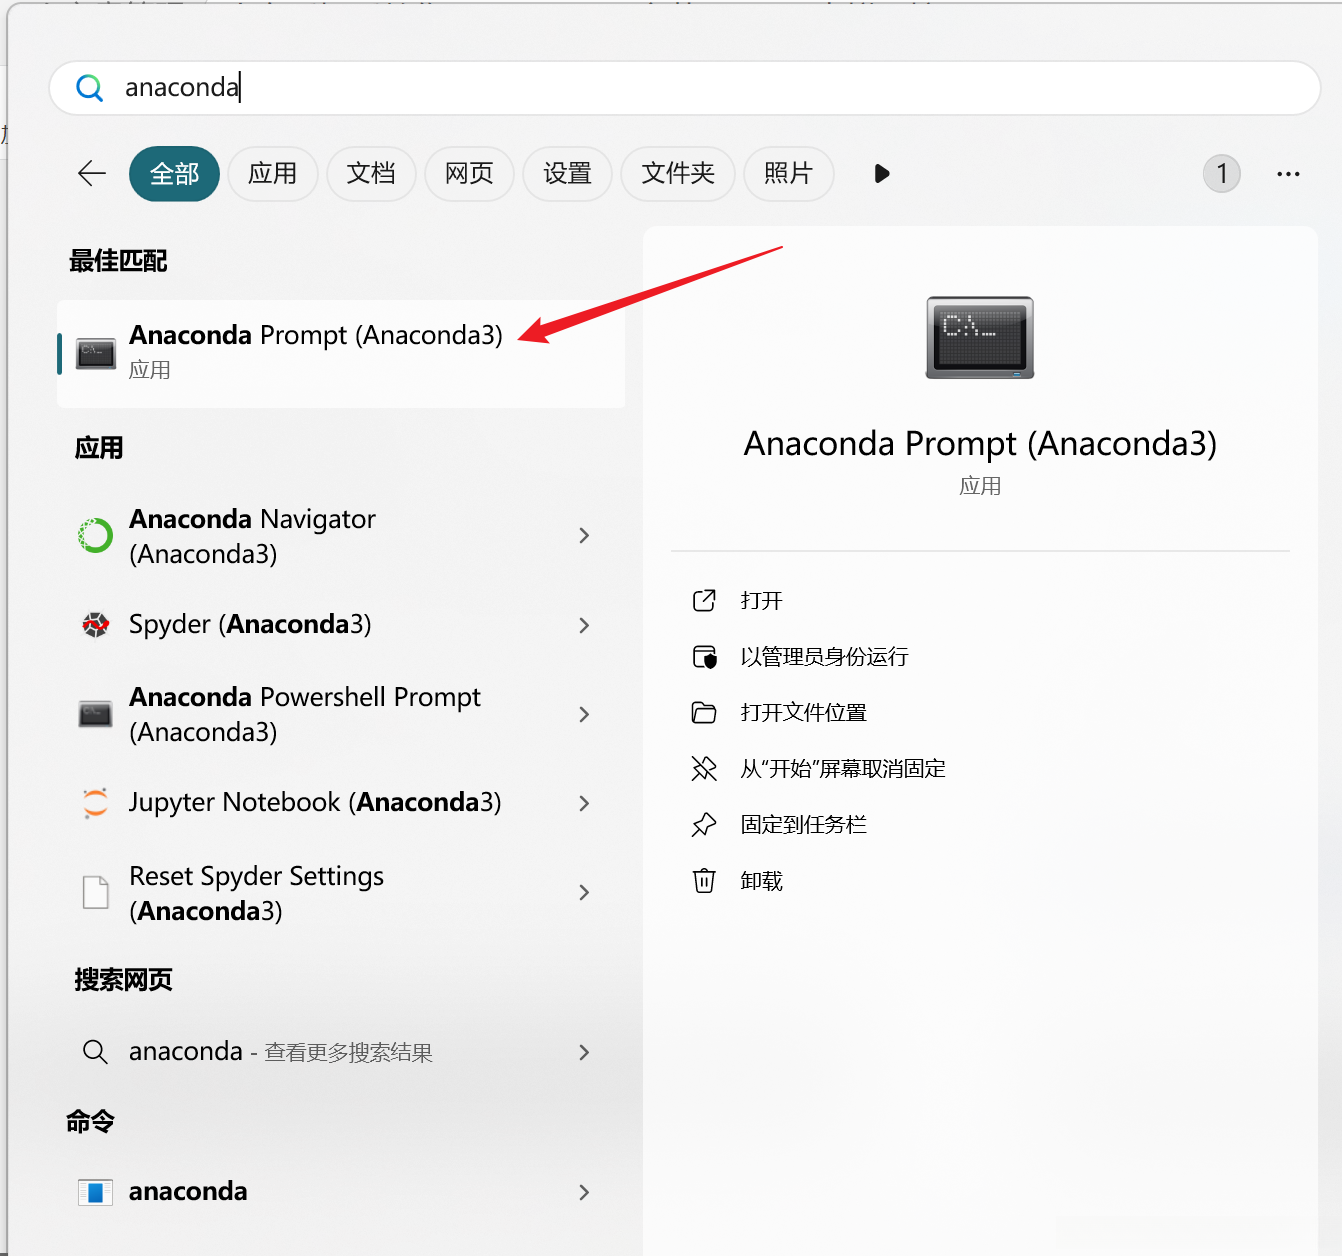Screen dimensions: 1342x1256
Task: Click the back arrow icon
Action: (x=92, y=173)
